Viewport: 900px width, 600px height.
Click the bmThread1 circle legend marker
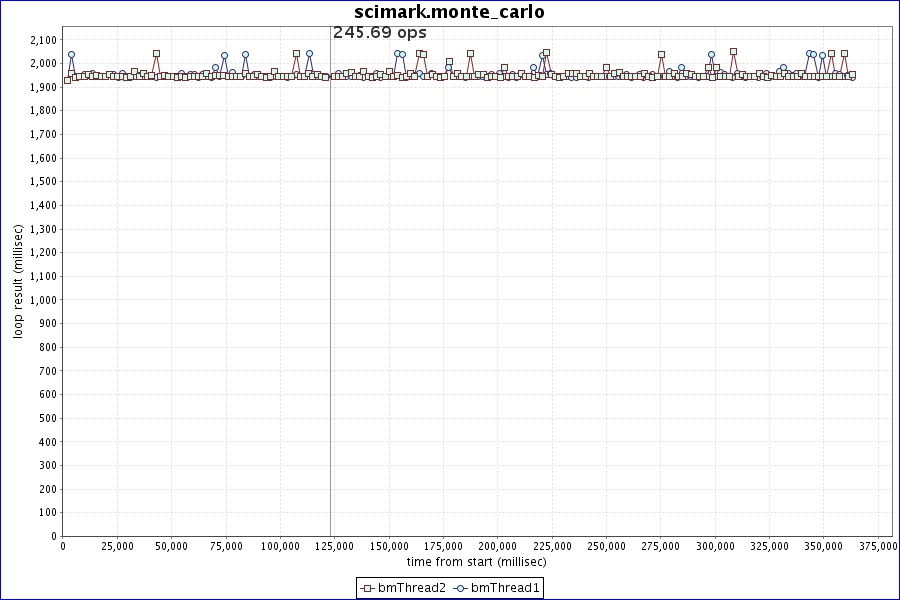pos(461,588)
